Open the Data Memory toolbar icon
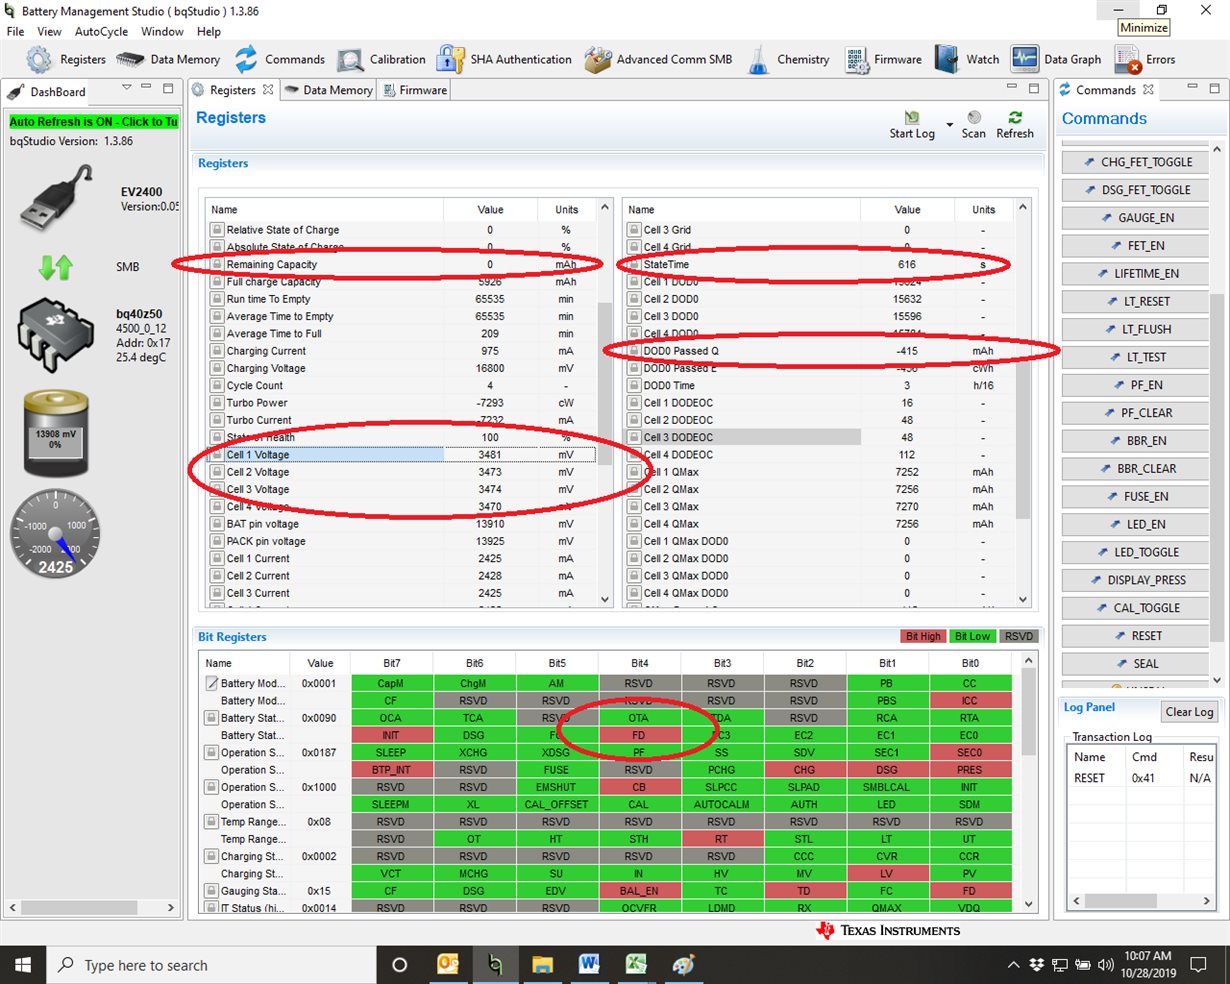The width and height of the screenshot is (1230, 984). tap(130, 59)
